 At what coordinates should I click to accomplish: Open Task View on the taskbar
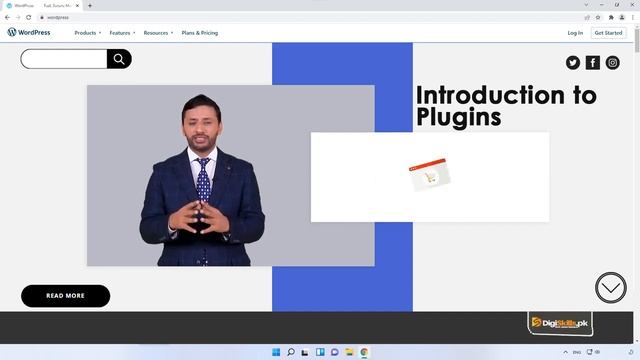[305, 352]
